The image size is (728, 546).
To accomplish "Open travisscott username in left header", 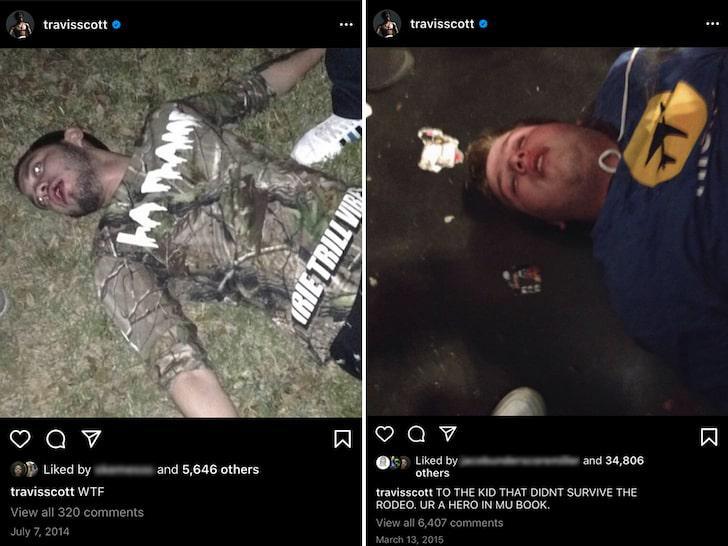I will (x=75, y=25).
